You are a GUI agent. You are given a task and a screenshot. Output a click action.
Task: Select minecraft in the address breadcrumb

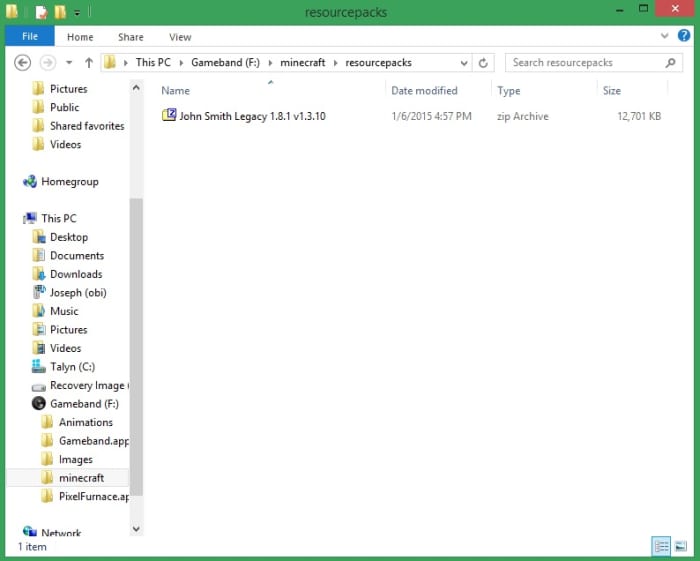coord(303,62)
